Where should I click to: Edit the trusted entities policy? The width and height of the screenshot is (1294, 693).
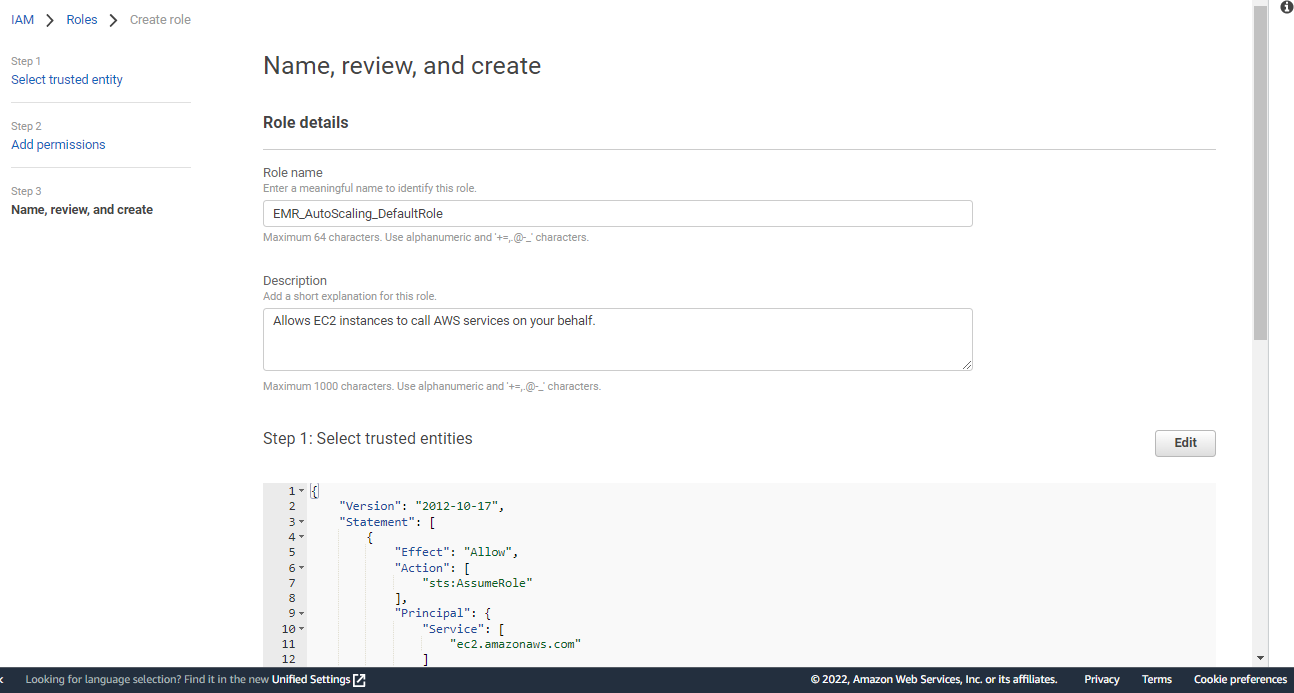pos(1185,443)
